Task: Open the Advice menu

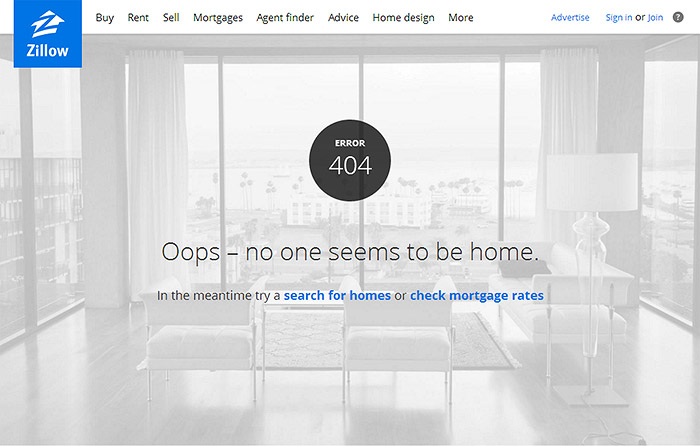Action: point(343,17)
